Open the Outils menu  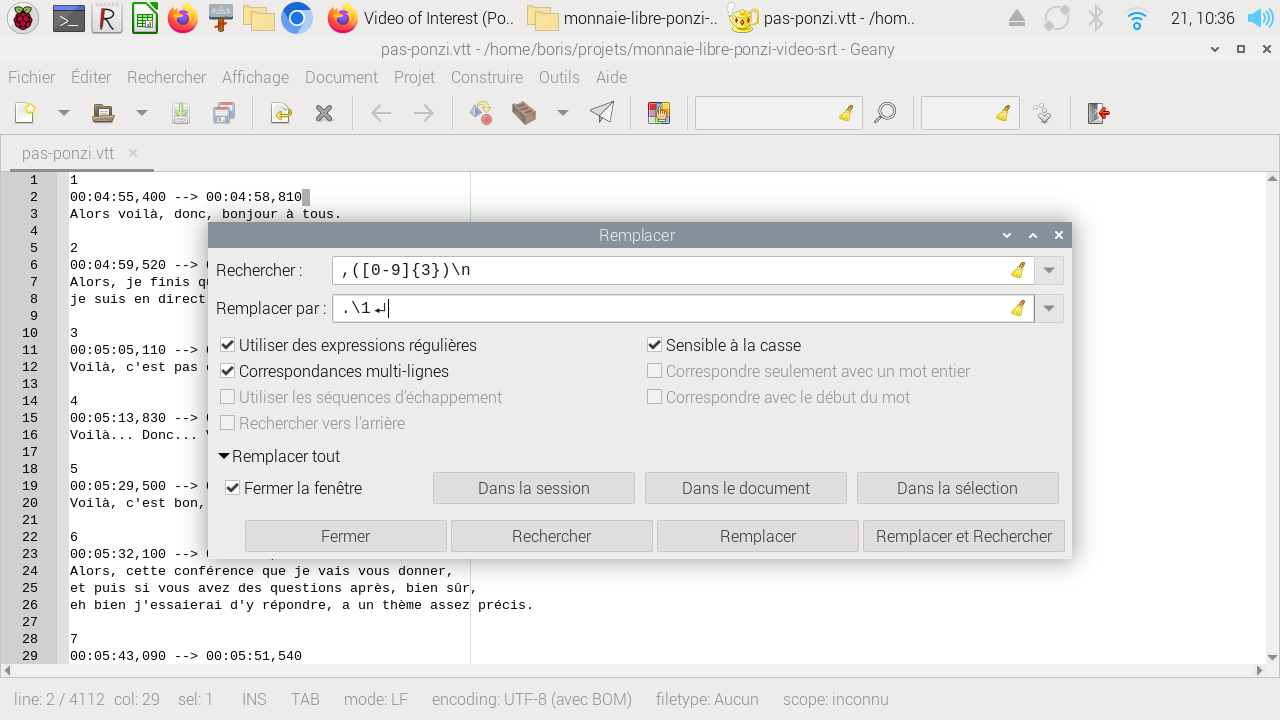[559, 77]
